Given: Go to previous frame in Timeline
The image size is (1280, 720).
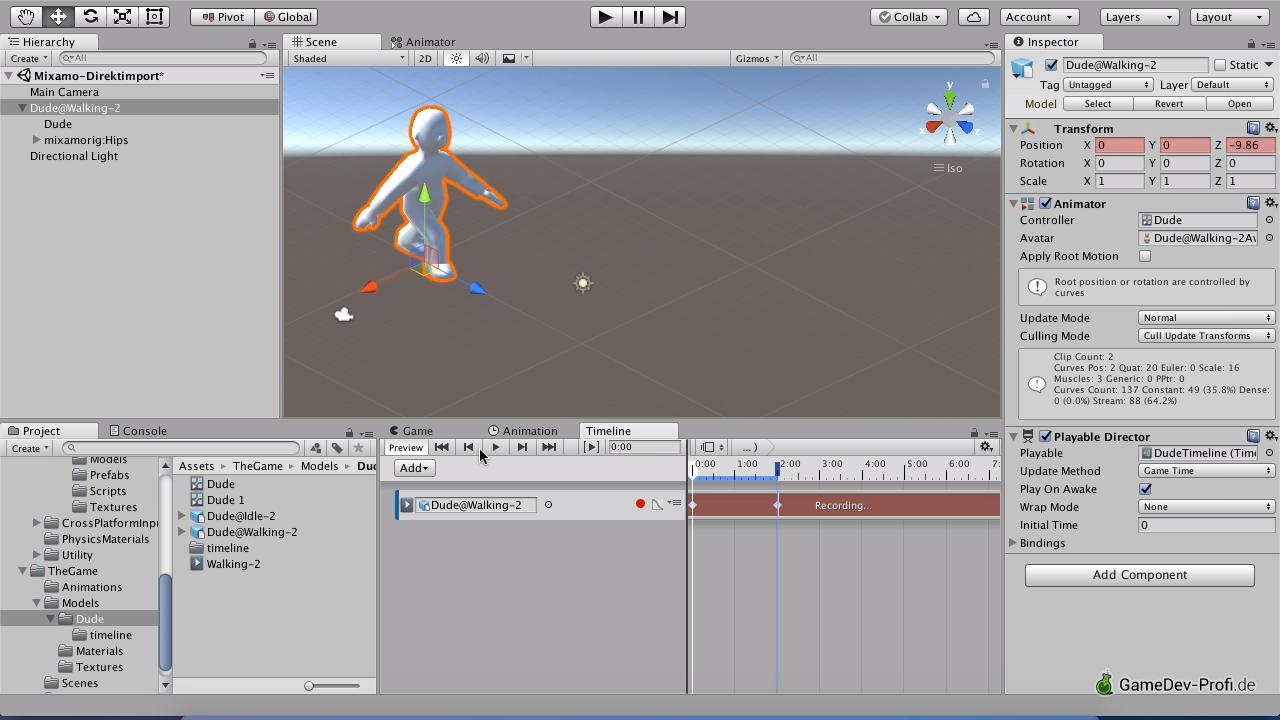Looking at the screenshot, I should (x=468, y=447).
